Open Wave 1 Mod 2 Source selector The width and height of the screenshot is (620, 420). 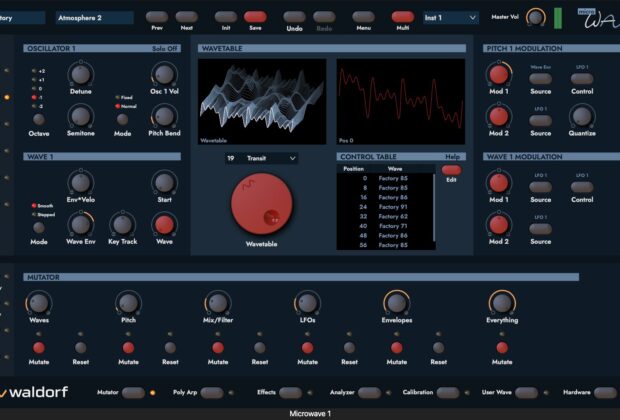541,229
